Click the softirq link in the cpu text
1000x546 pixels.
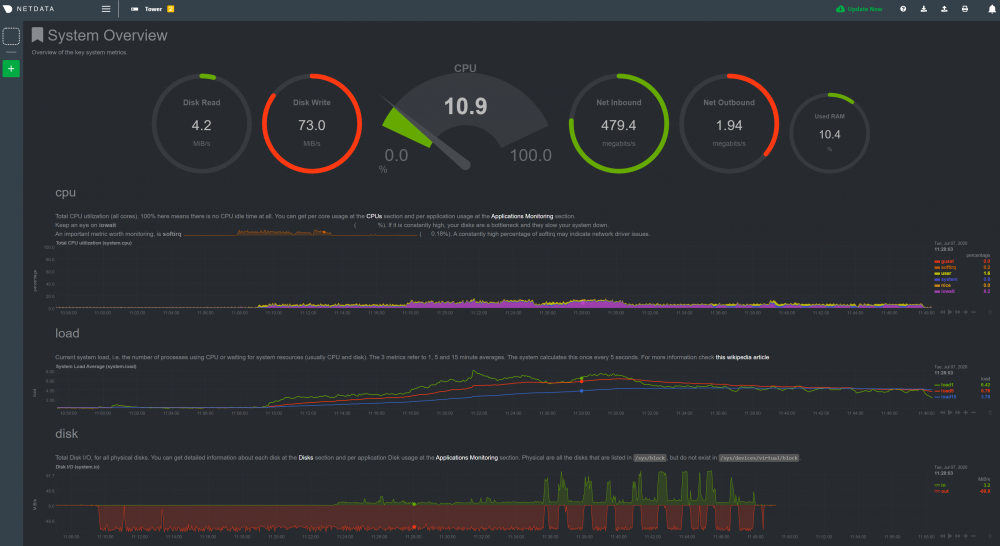(172, 234)
